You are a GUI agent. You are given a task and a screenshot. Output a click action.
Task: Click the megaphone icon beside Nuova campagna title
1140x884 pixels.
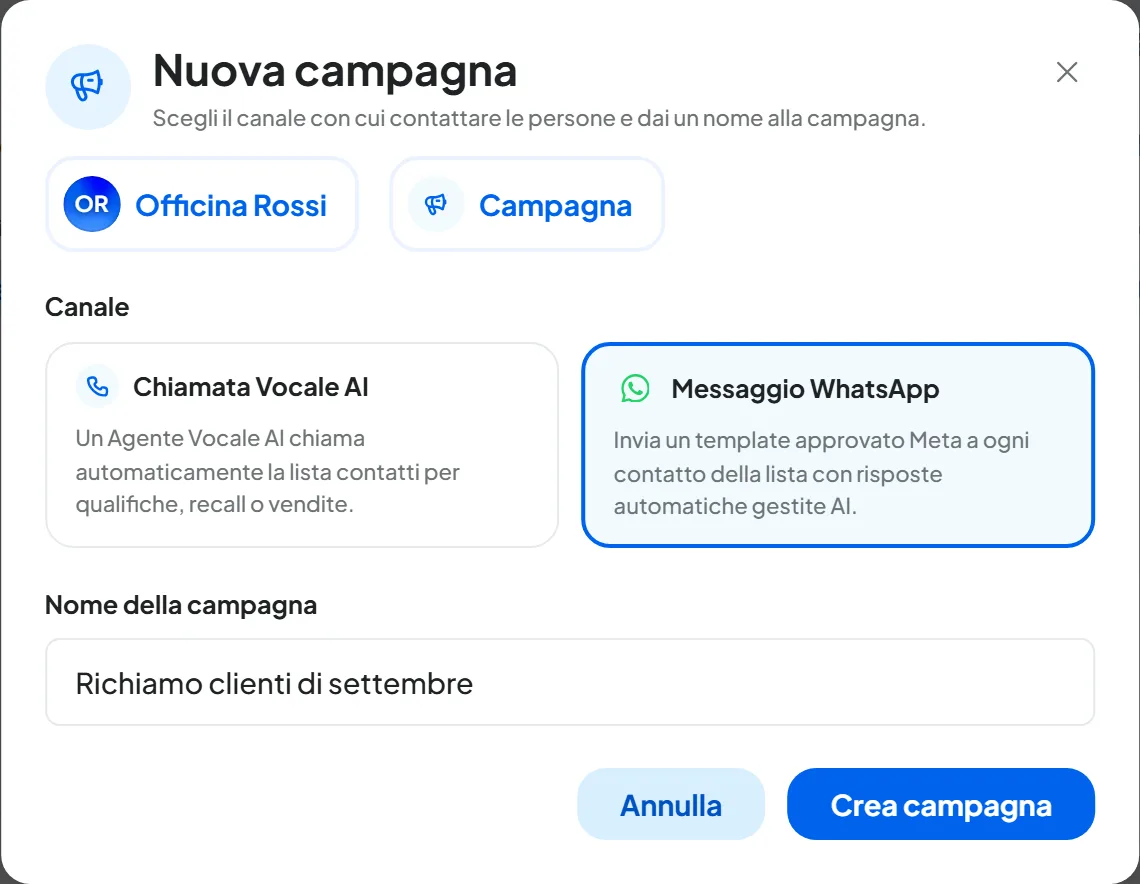tap(87, 87)
